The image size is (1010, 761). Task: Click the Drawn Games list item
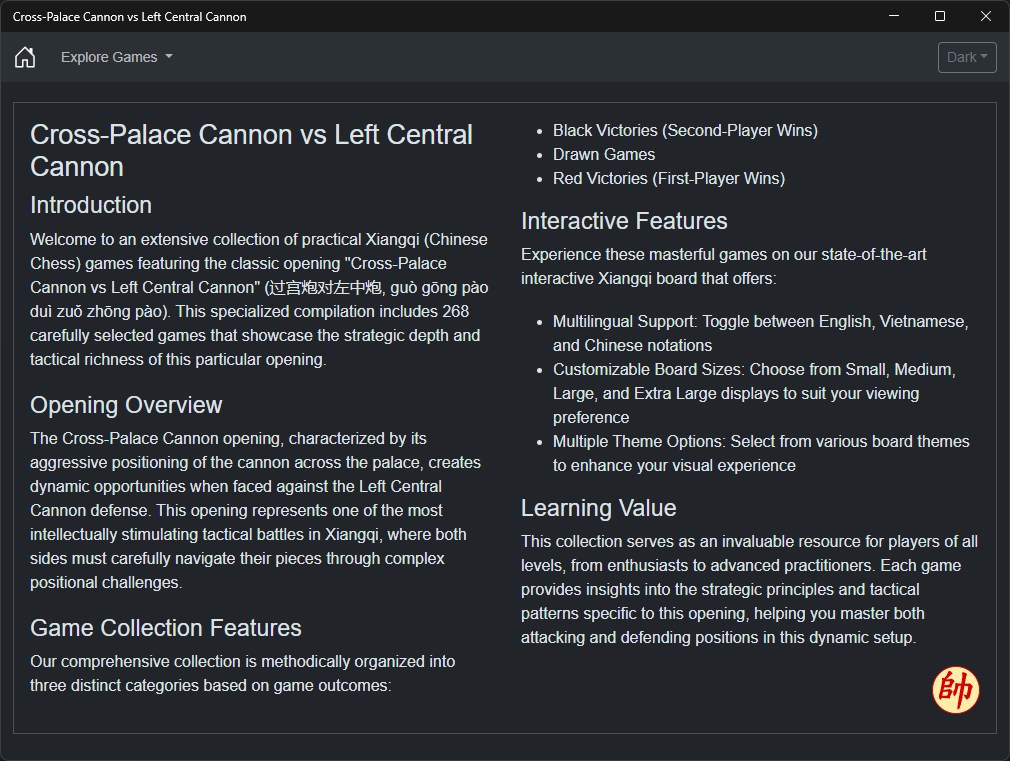[x=604, y=154]
